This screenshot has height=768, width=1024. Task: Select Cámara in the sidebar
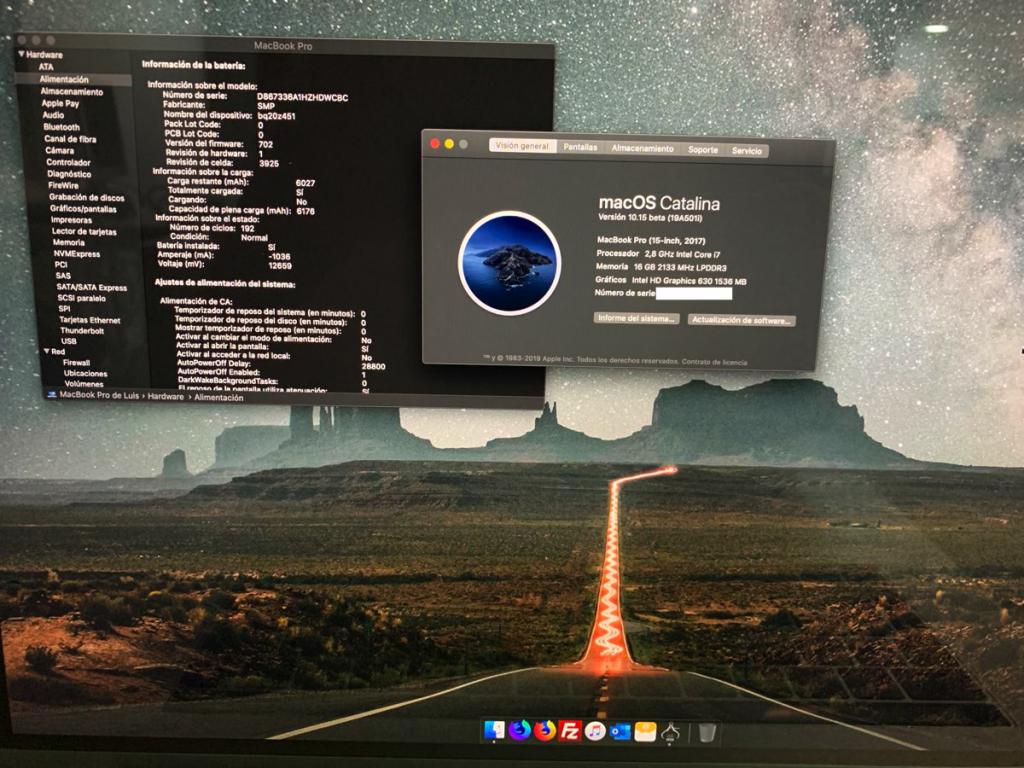[x=59, y=150]
